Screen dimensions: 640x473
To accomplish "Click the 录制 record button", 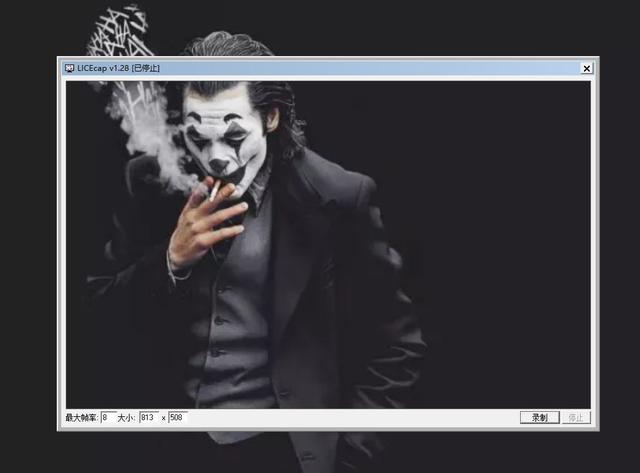I will click(540, 417).
